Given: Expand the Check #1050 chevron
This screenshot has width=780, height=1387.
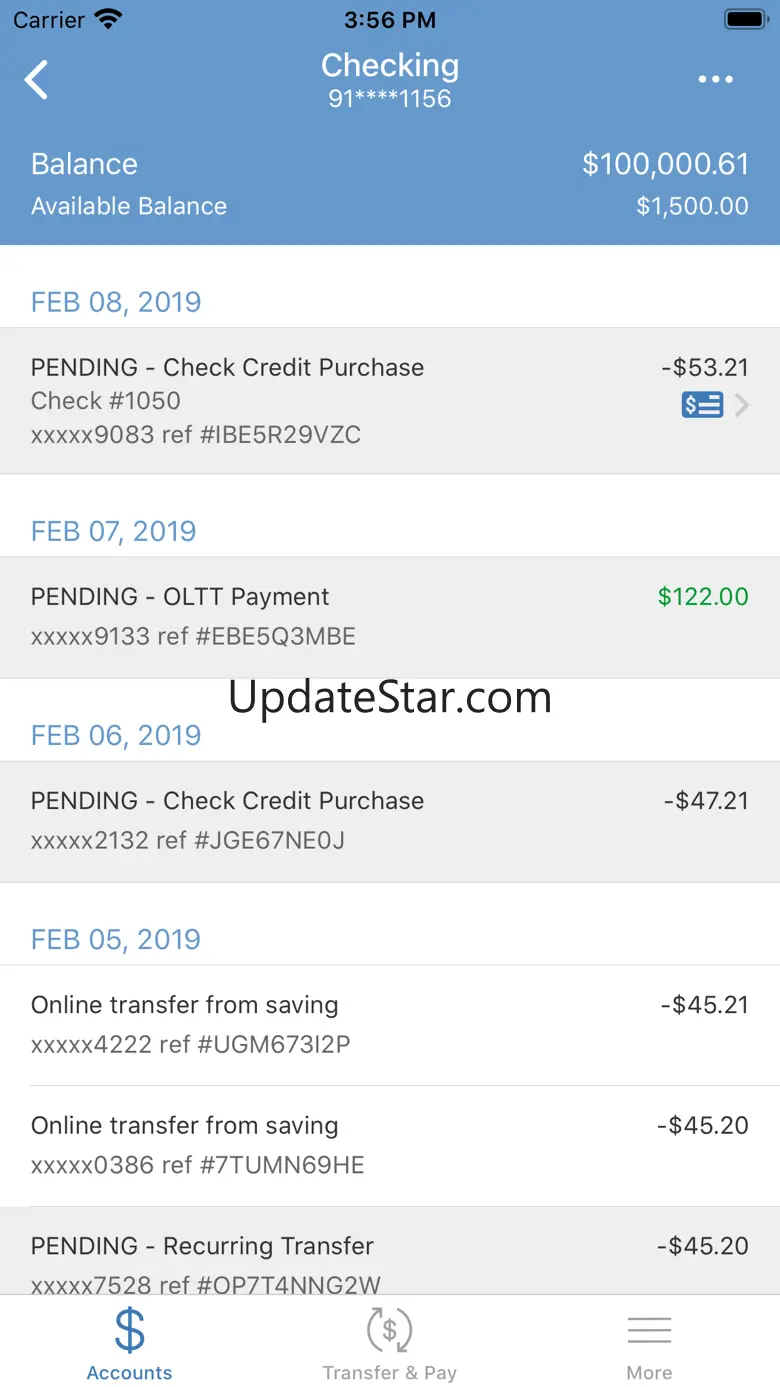Looking at the screenshot, I should click(742, 405).
